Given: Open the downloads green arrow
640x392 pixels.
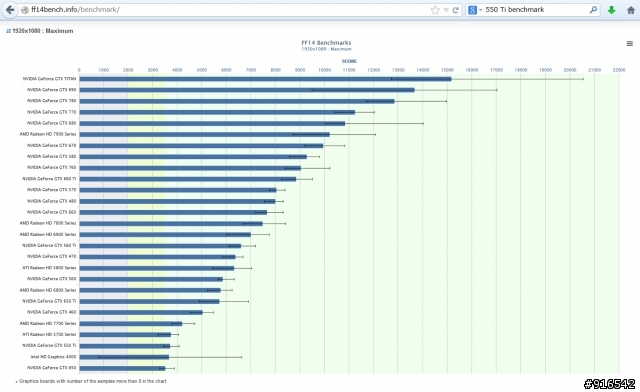Looking at the screenshot, I should [611, 10].
